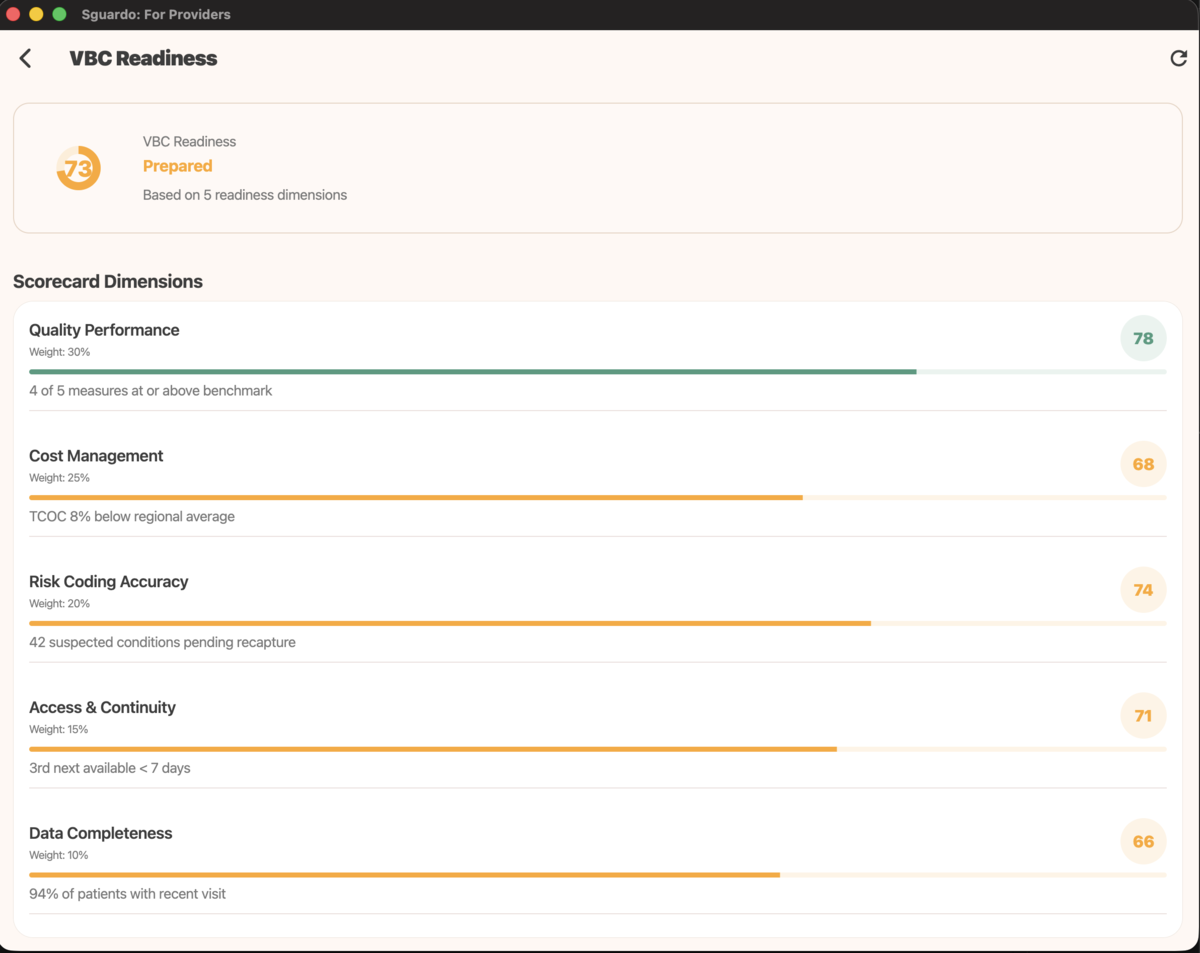The height and width of the screenshot is (953, 1200).
Task: Select the Quality Performance score badge 78
Action: [1143, 338]
